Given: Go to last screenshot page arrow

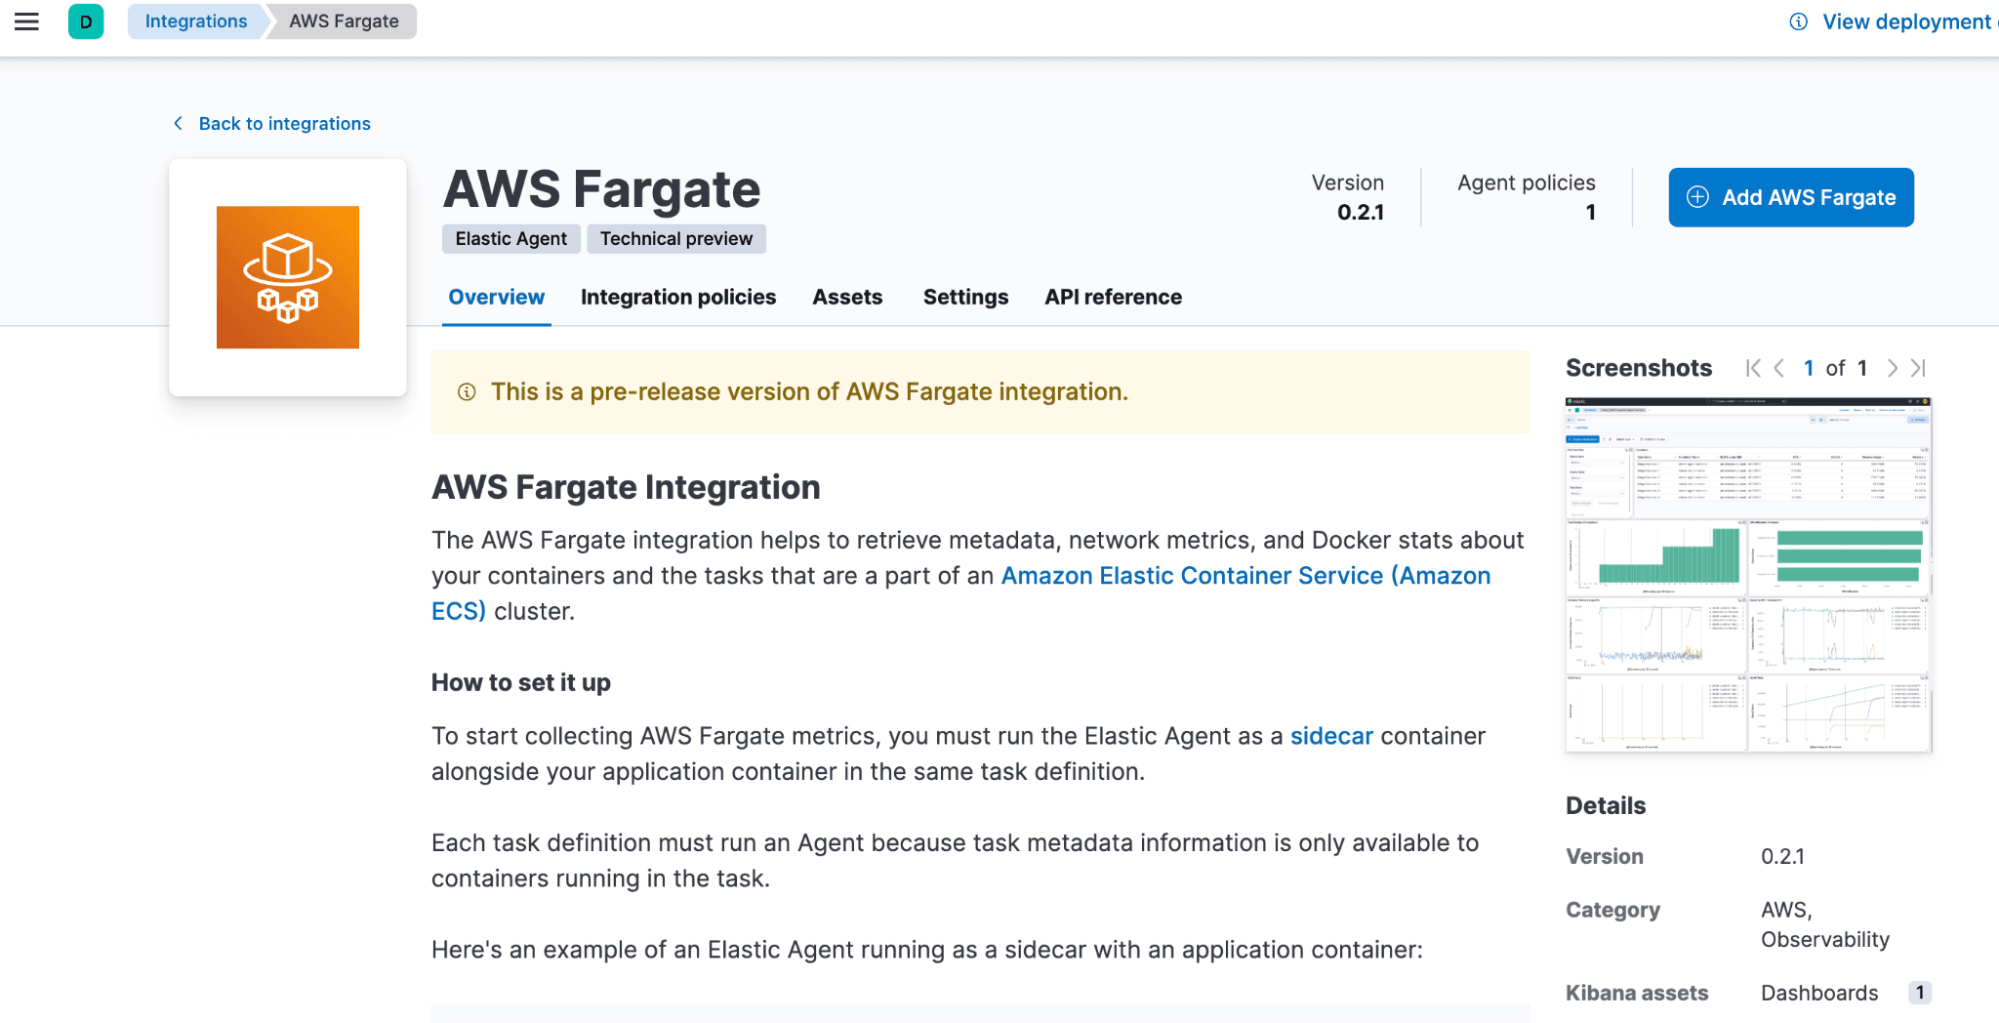Looking at the screenshot, I should [1918, 368].
